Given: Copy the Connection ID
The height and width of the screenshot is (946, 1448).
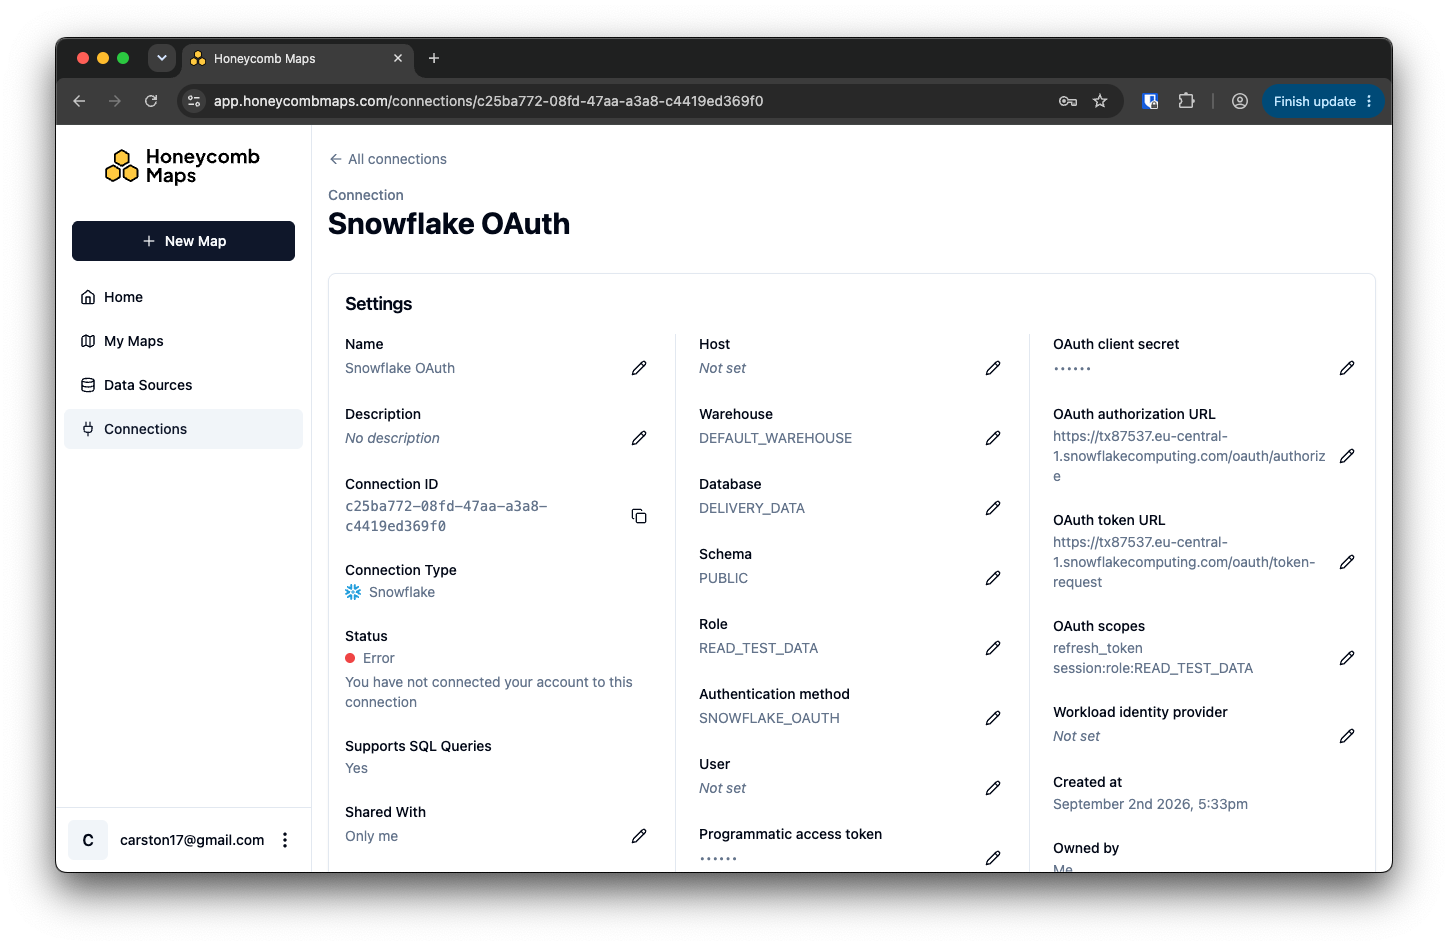Looking at the screenshot, I should click(x=639, y=516).
